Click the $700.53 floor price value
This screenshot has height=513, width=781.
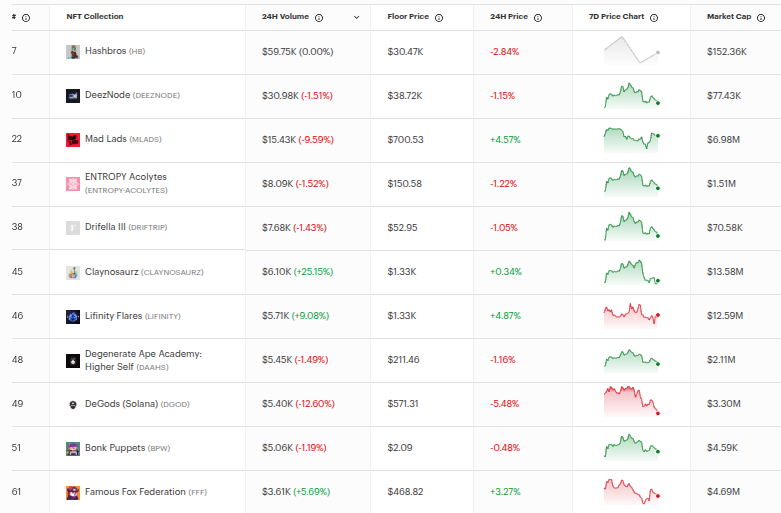pyautogui.click(x=405, y=140)
